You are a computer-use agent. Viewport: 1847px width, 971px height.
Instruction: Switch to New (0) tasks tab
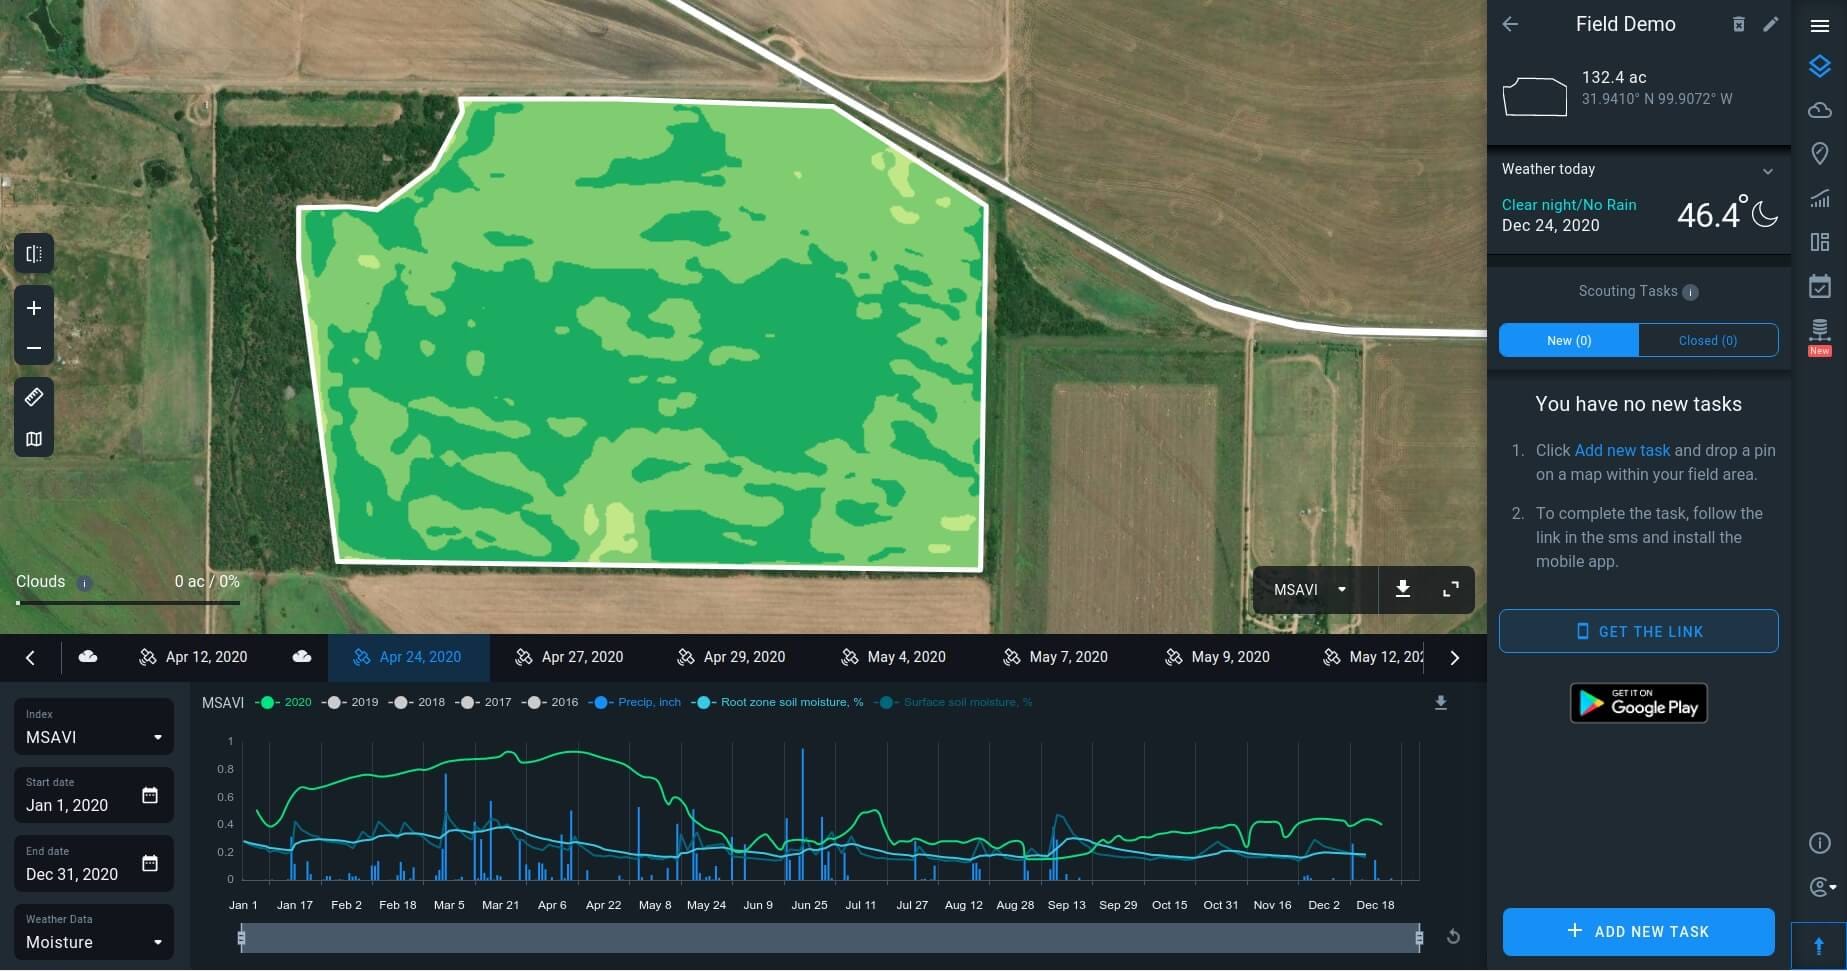click(x=1569, y=340)
